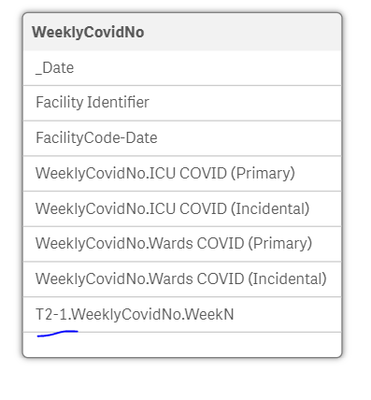
Task: Select WeeklyCovidNo.ICU COVID (Primary) field
Action: pyautogui.click(x=182, y=173)
